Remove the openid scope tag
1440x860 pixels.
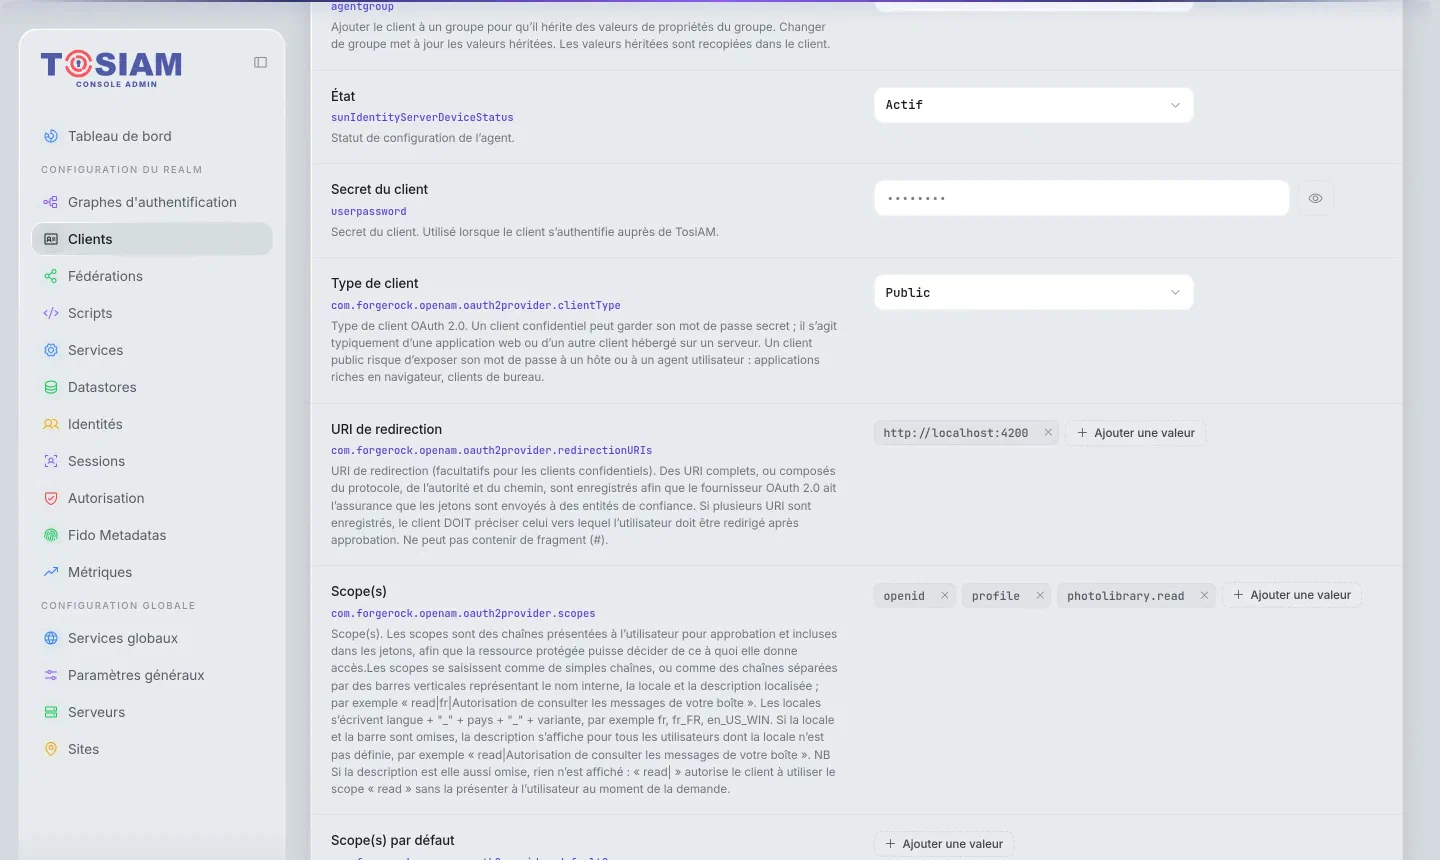pyautogui.click(x=944, y=596)
